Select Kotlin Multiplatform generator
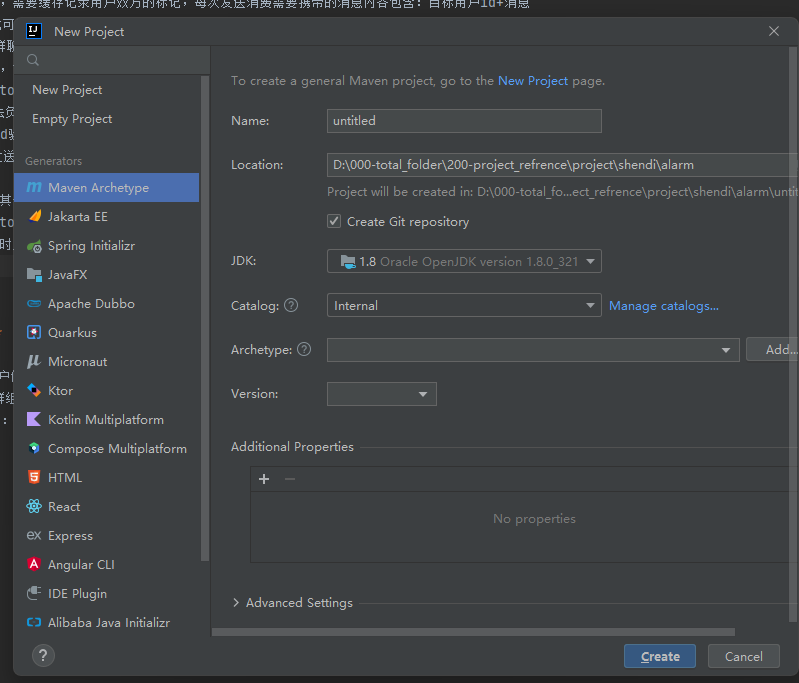The width and height of the screenshot is (799, 683). tap(106, 419)
